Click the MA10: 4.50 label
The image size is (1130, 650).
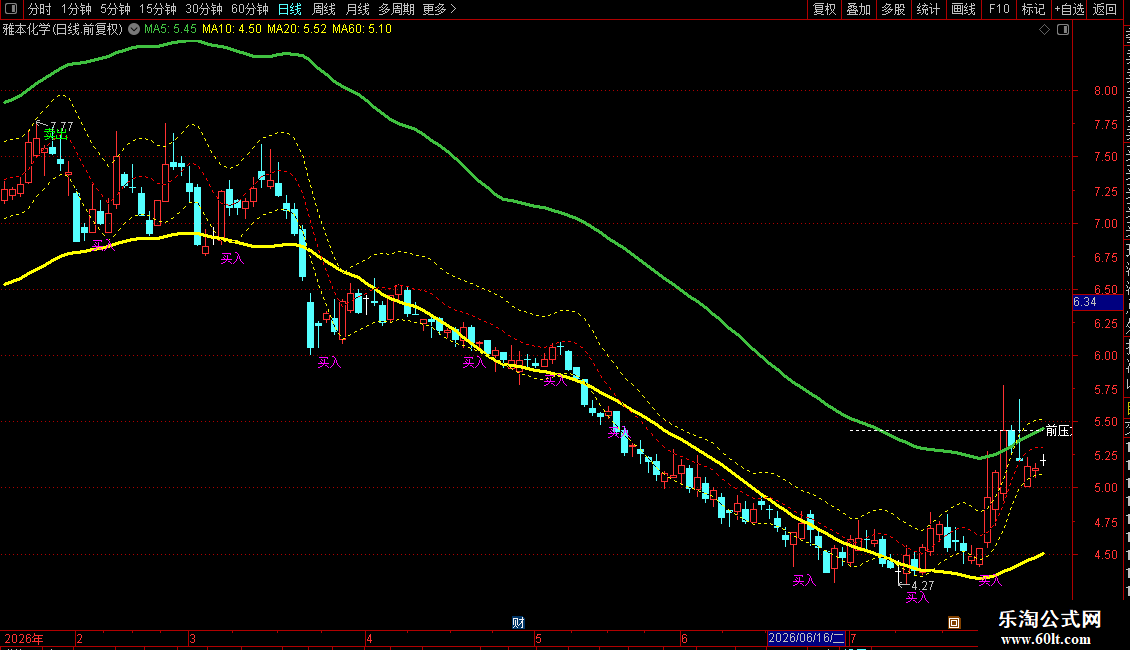[232, 29]
